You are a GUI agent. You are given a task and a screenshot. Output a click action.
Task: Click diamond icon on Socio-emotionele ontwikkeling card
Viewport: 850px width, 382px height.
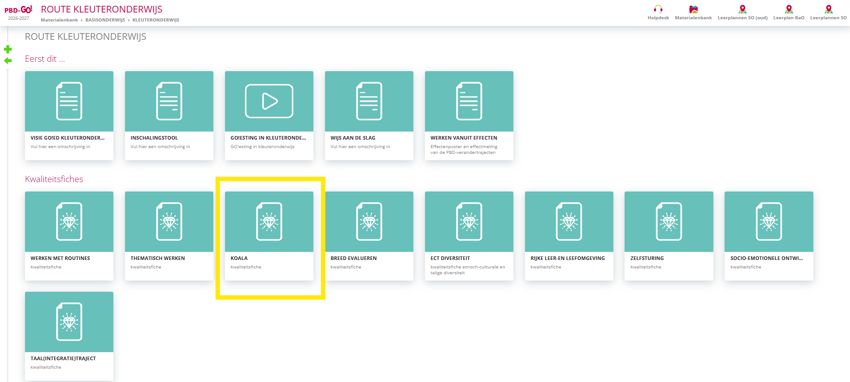(768, 222)
